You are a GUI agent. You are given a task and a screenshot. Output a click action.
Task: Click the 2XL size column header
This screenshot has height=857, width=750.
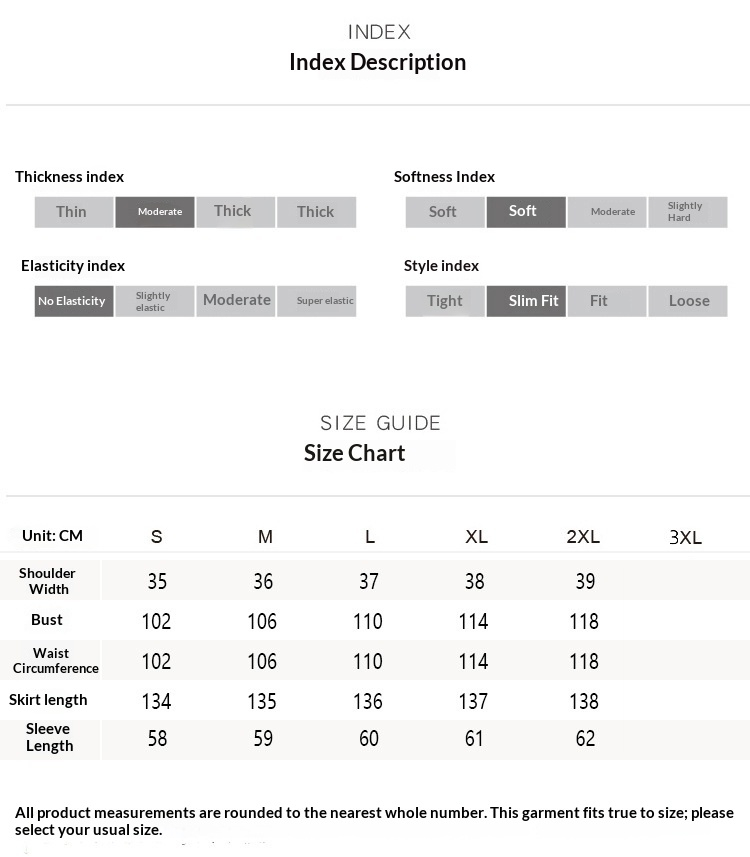point(583,537)
